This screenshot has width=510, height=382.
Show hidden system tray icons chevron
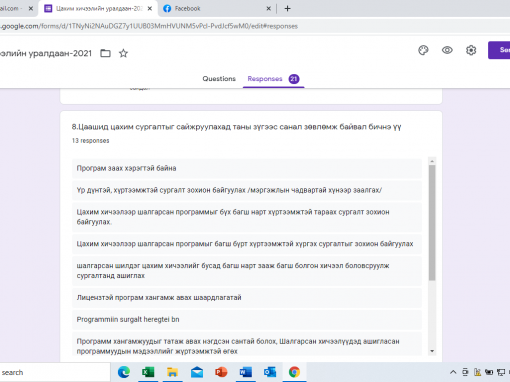[x=453, y=372]
